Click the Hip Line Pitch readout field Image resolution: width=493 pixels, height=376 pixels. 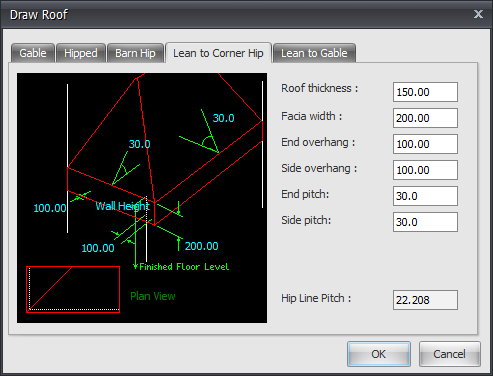[425, 300]
